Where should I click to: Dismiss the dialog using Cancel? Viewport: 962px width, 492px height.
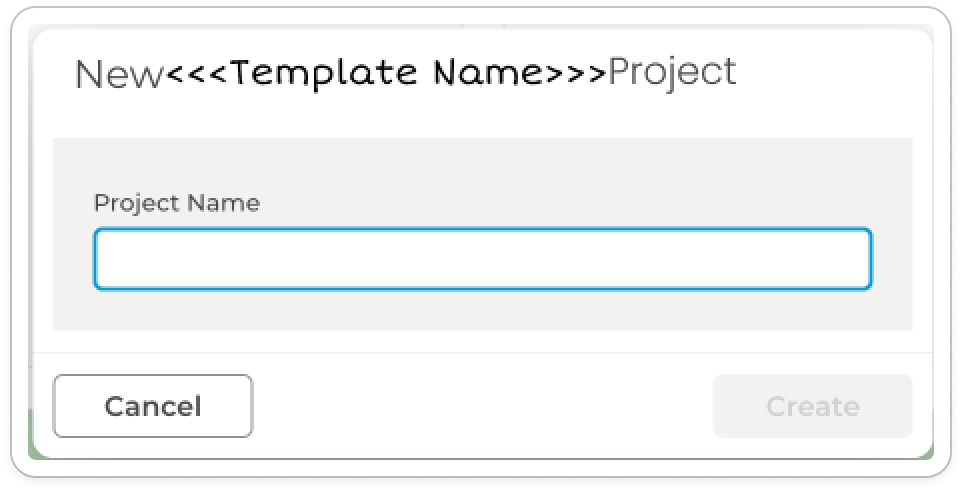153,406
